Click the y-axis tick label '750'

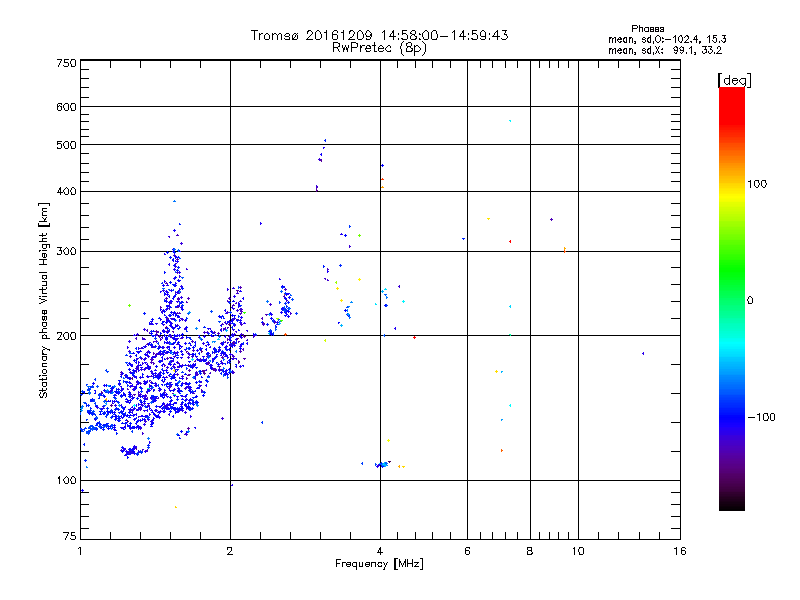67,63
